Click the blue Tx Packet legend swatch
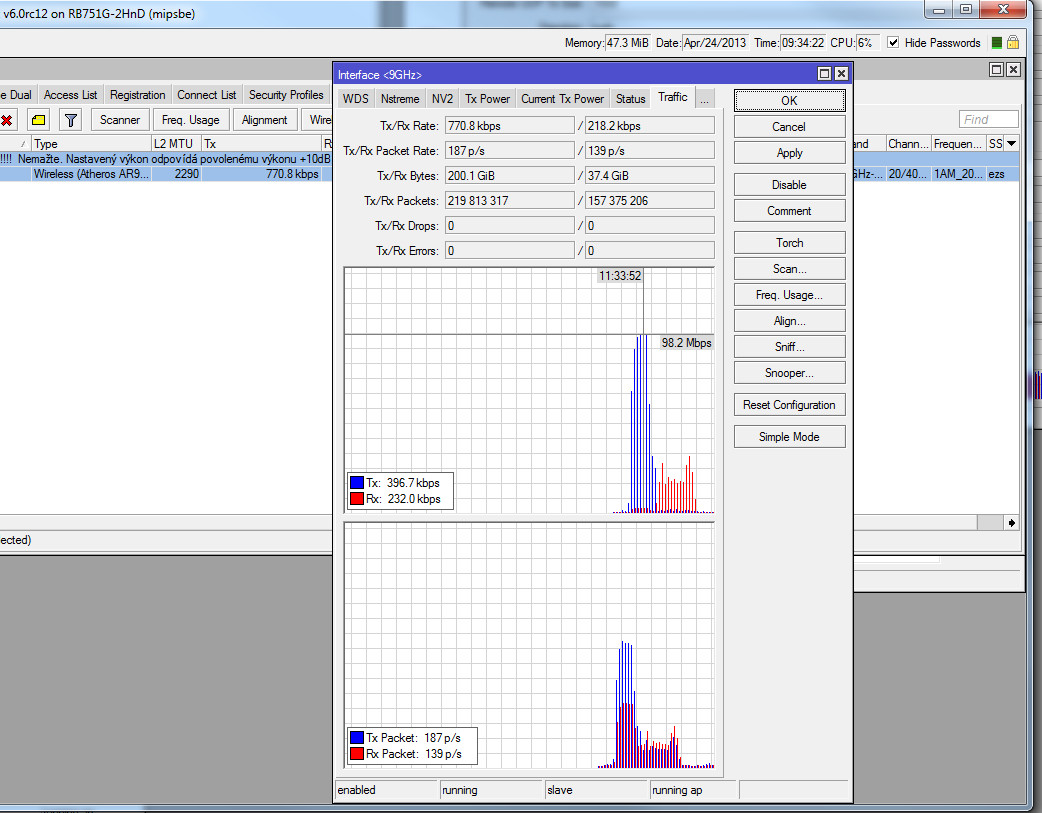Viewport: 1042px width, 813px height. click(357, 738)
